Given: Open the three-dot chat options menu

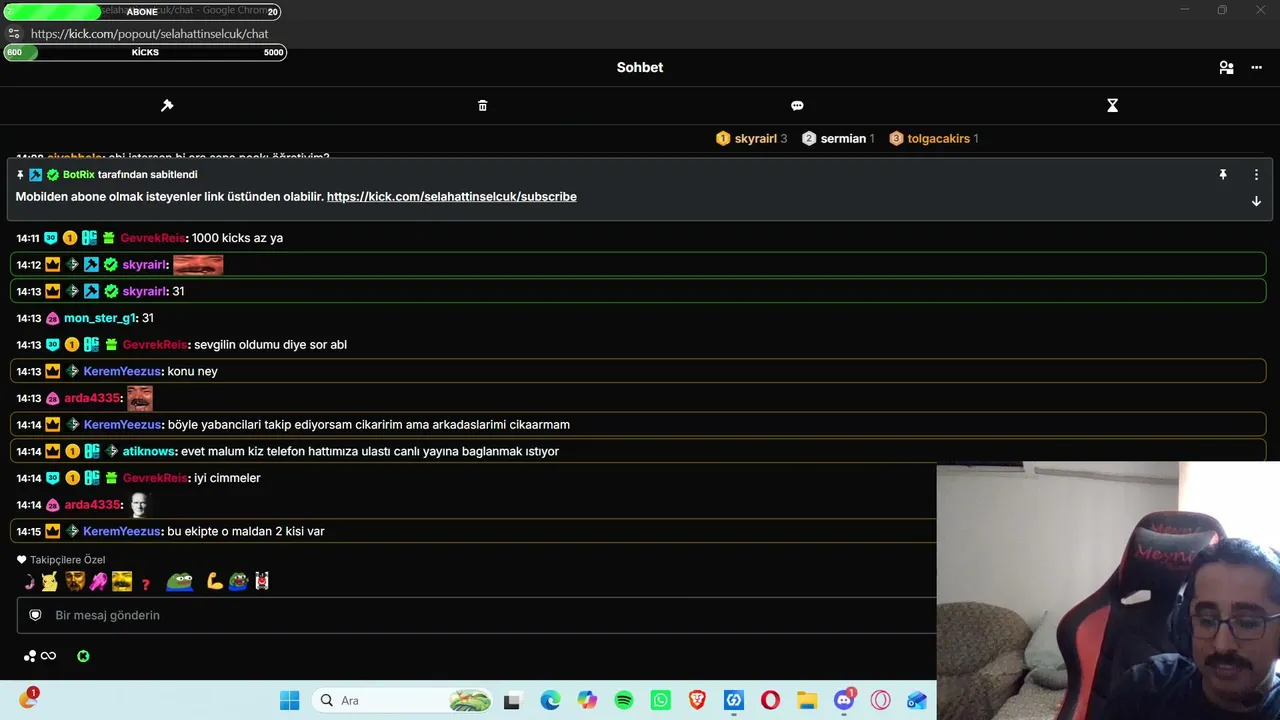Looking at the screenshot, I should point(1257,68).
